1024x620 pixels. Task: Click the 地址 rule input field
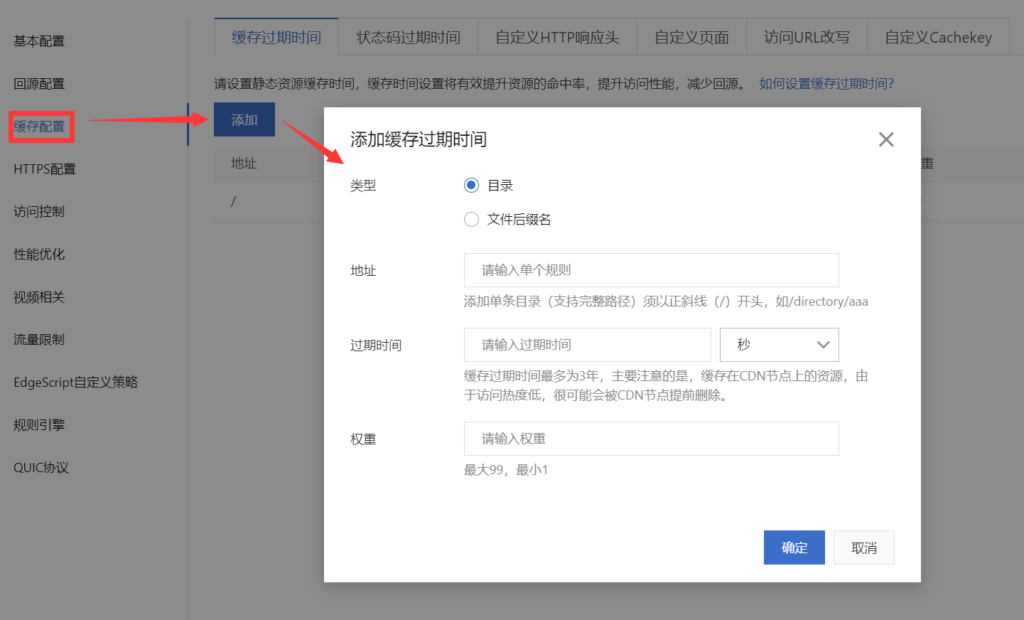[651, 270]
